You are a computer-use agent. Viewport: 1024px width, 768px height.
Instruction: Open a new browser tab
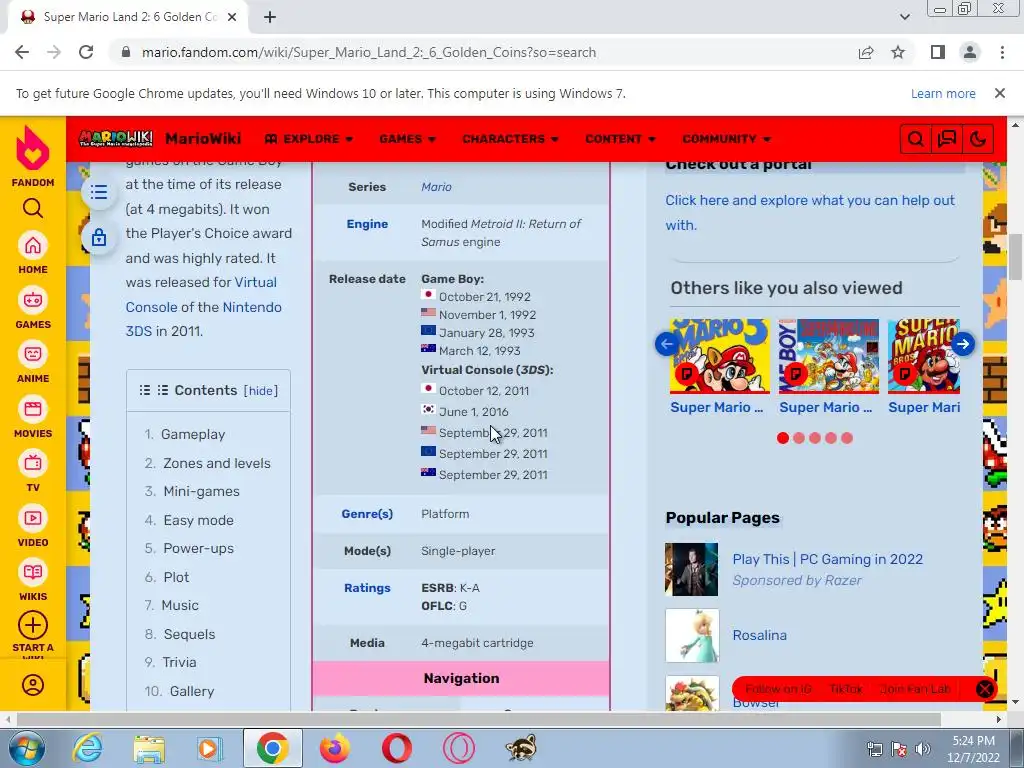(x=270, y=17)
